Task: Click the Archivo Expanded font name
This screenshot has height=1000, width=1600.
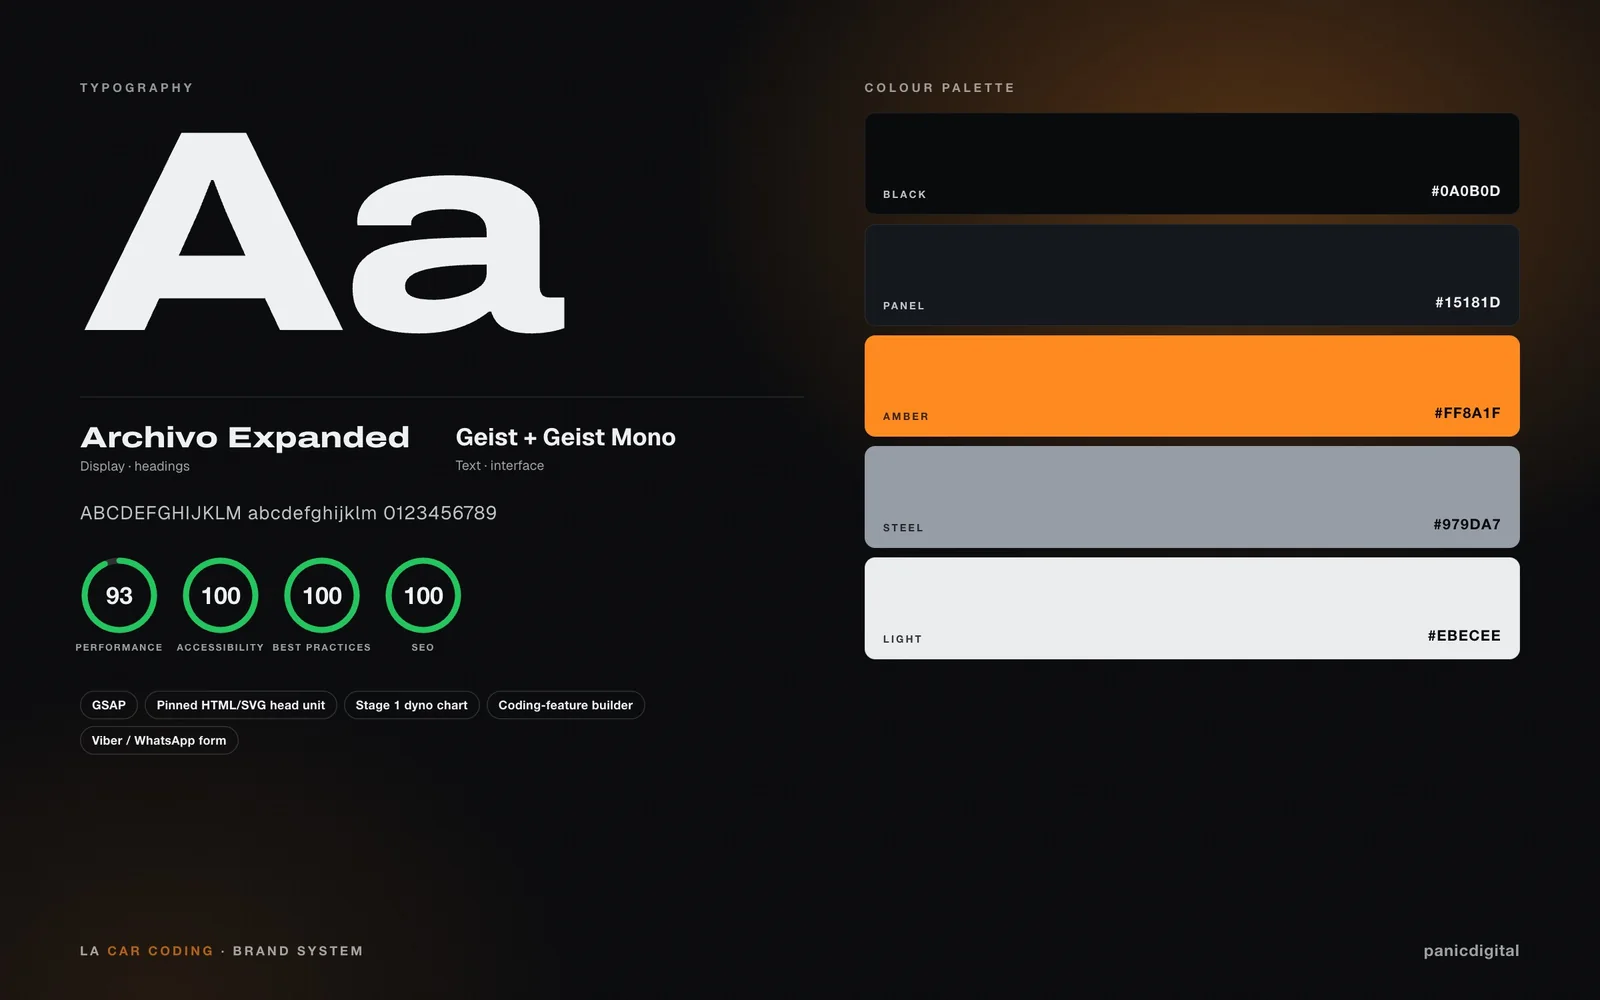Action: (245, 437)
